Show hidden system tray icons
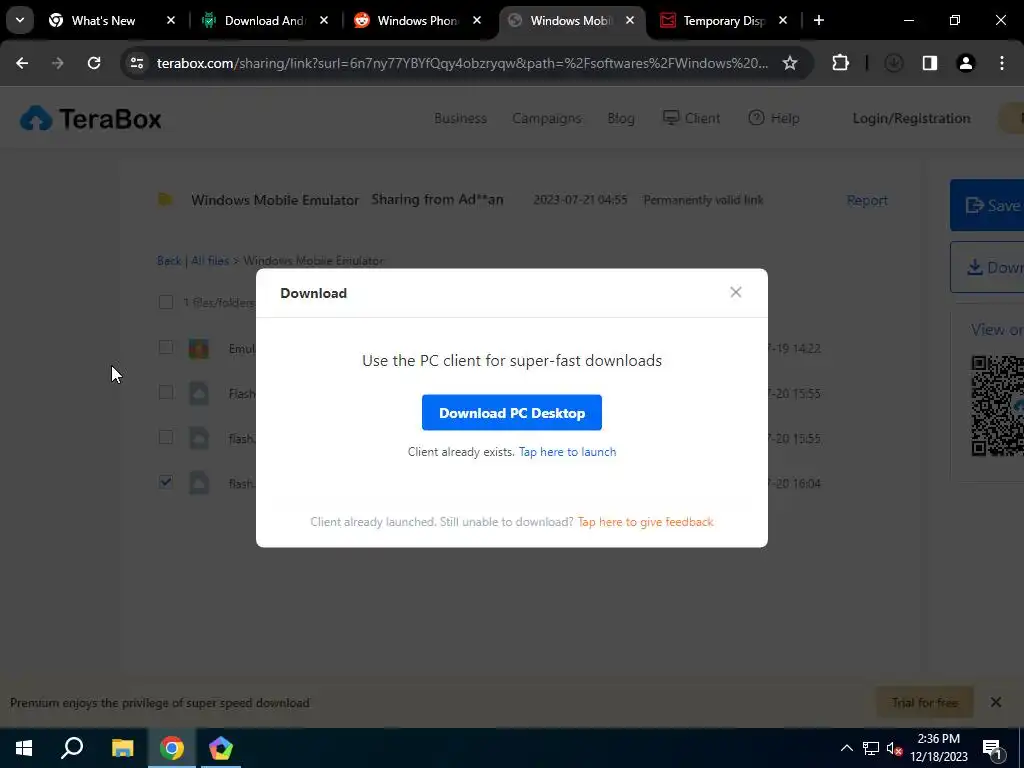1024x768 pixels. (846, 748)
